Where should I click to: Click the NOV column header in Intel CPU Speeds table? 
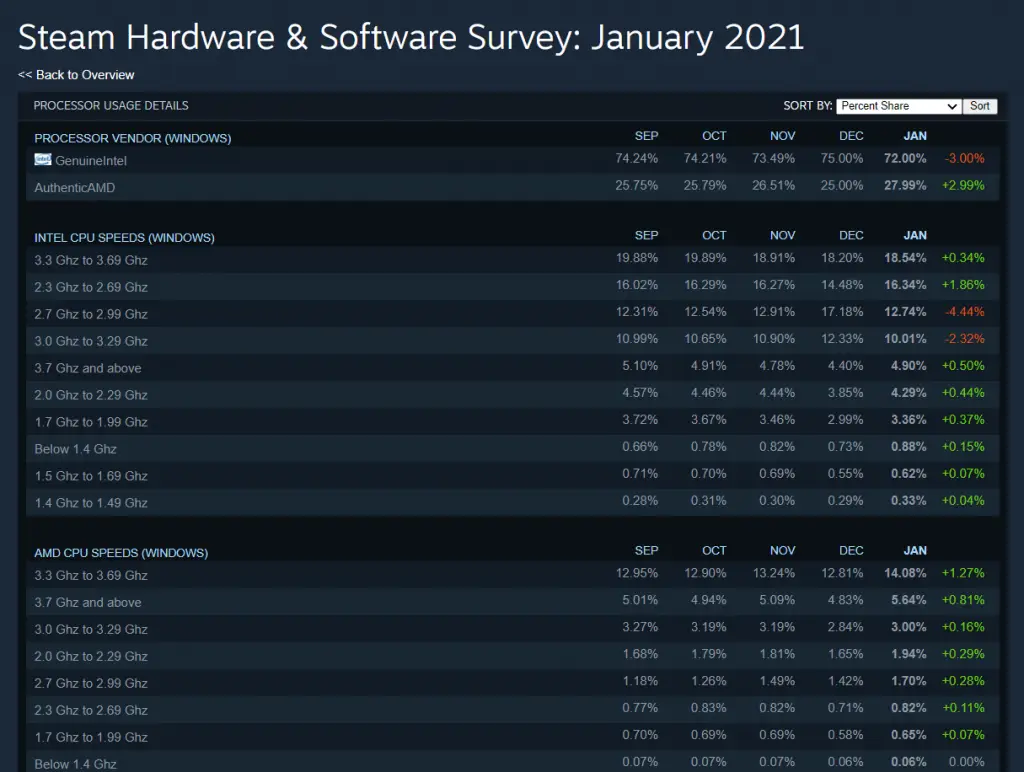782,235
